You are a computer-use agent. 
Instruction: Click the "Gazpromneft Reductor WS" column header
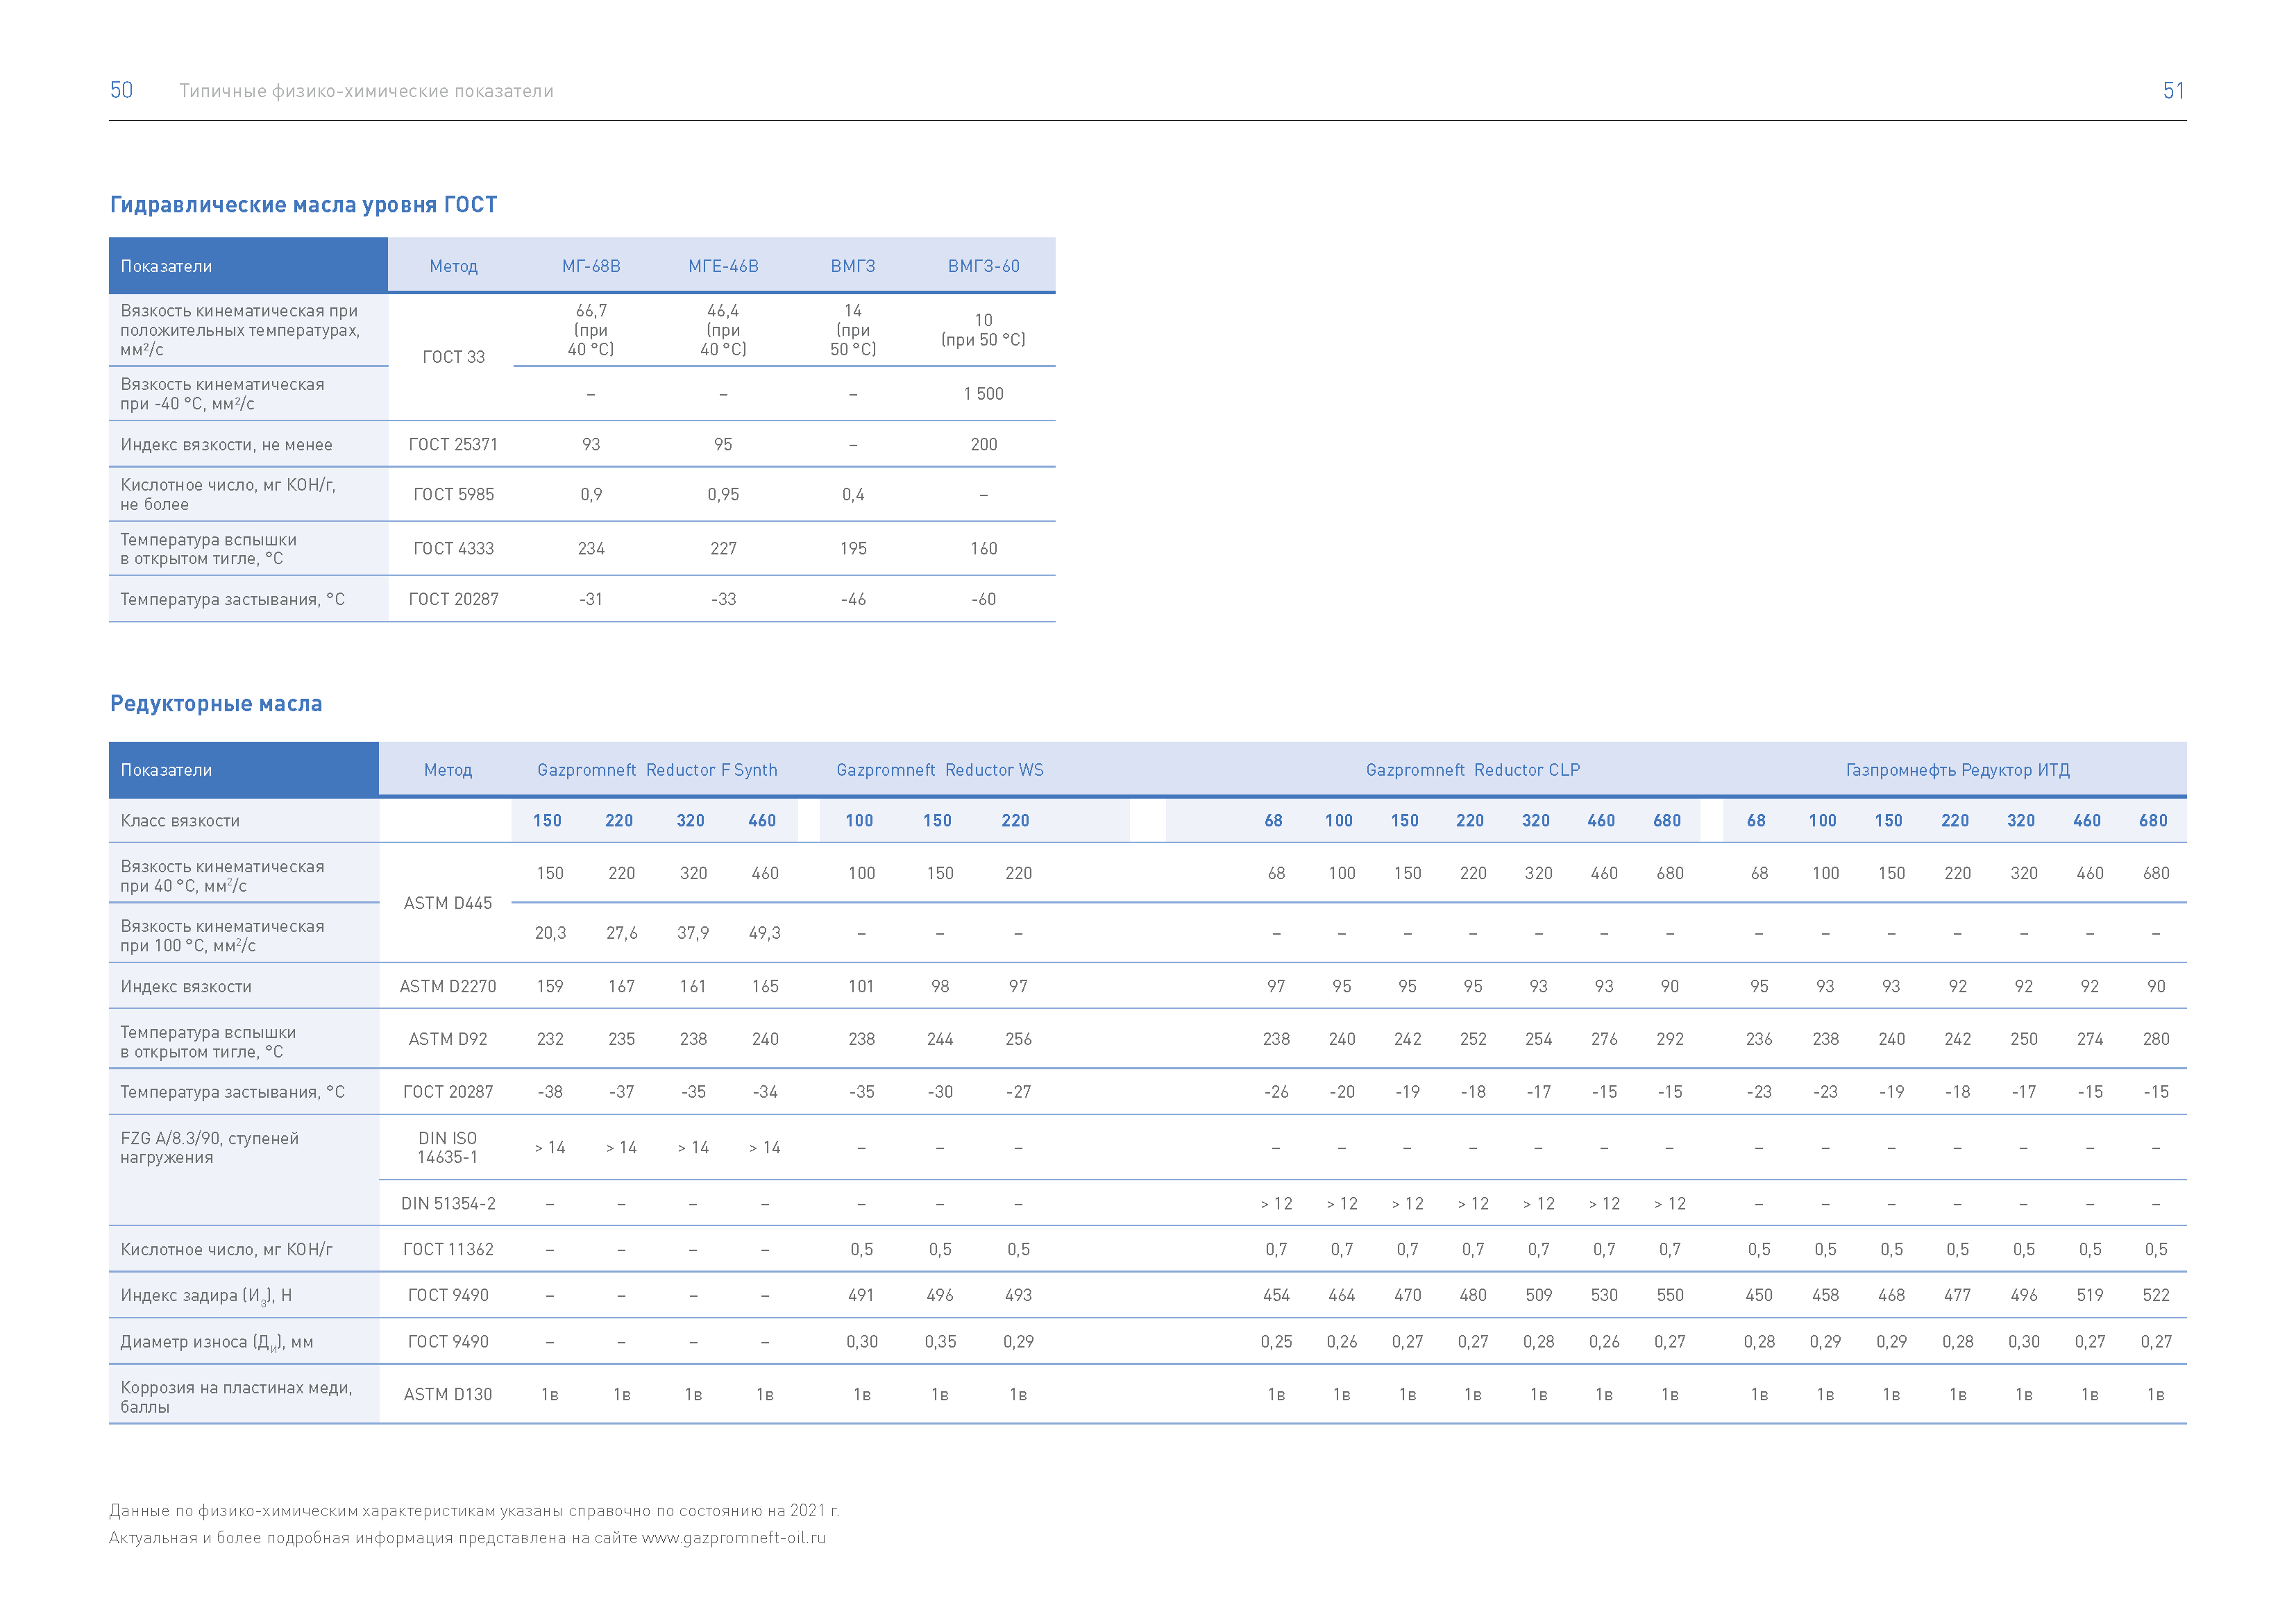(x=940, y=770)
